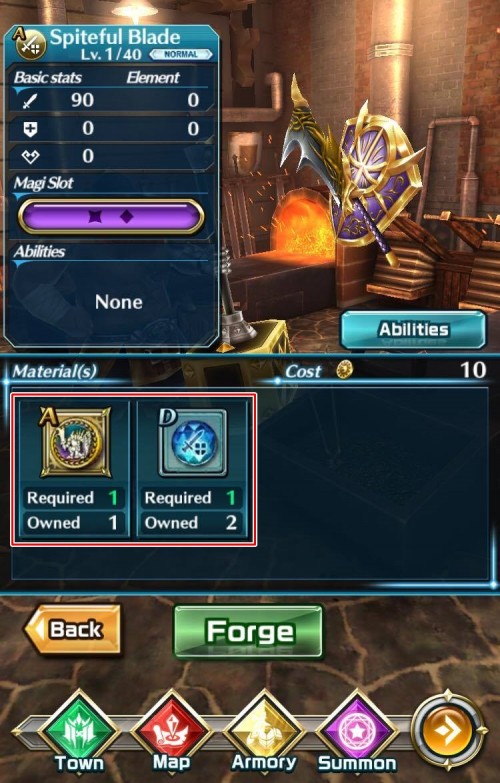Select the Element column header
500x783 pixels.
coord(153,77)
